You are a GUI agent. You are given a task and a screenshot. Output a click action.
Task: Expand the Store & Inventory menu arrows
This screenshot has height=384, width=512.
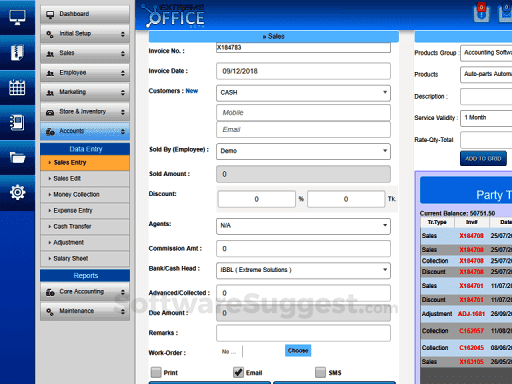[123, 112]
